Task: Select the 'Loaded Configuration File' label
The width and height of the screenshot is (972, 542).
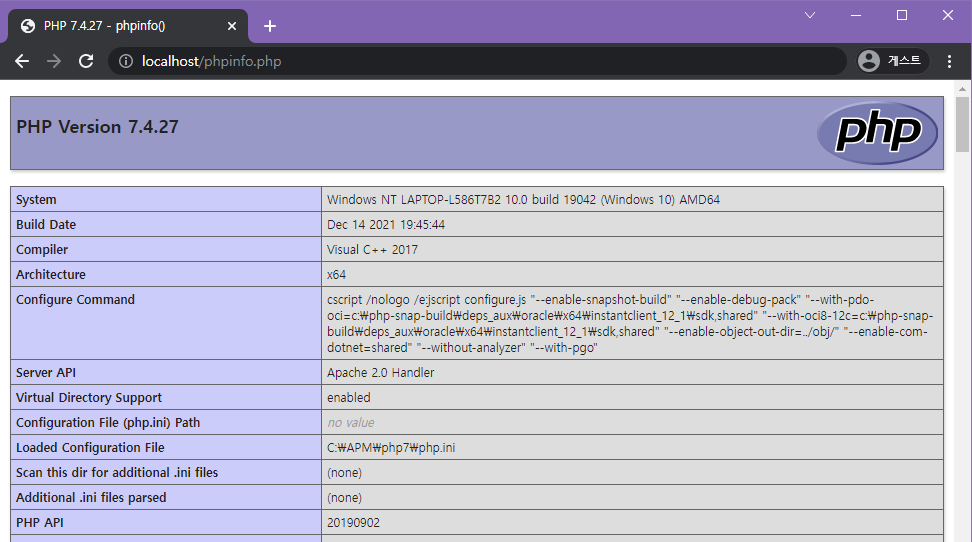Action: (90, 447)
